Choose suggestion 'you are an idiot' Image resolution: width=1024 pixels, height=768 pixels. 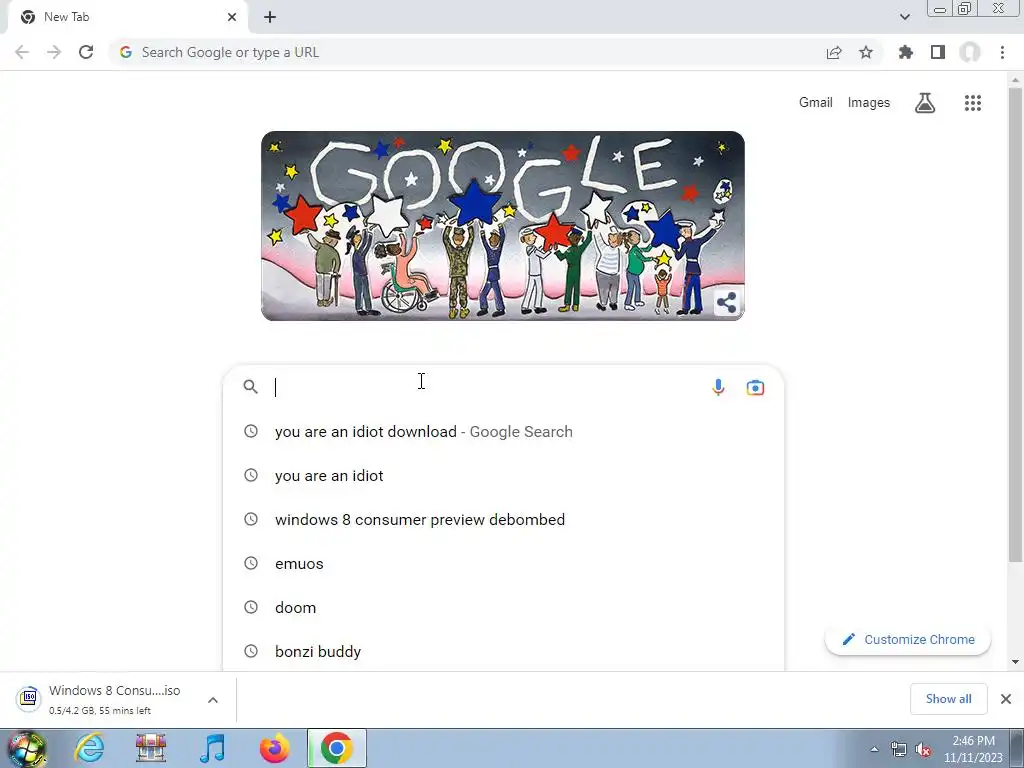503,475
